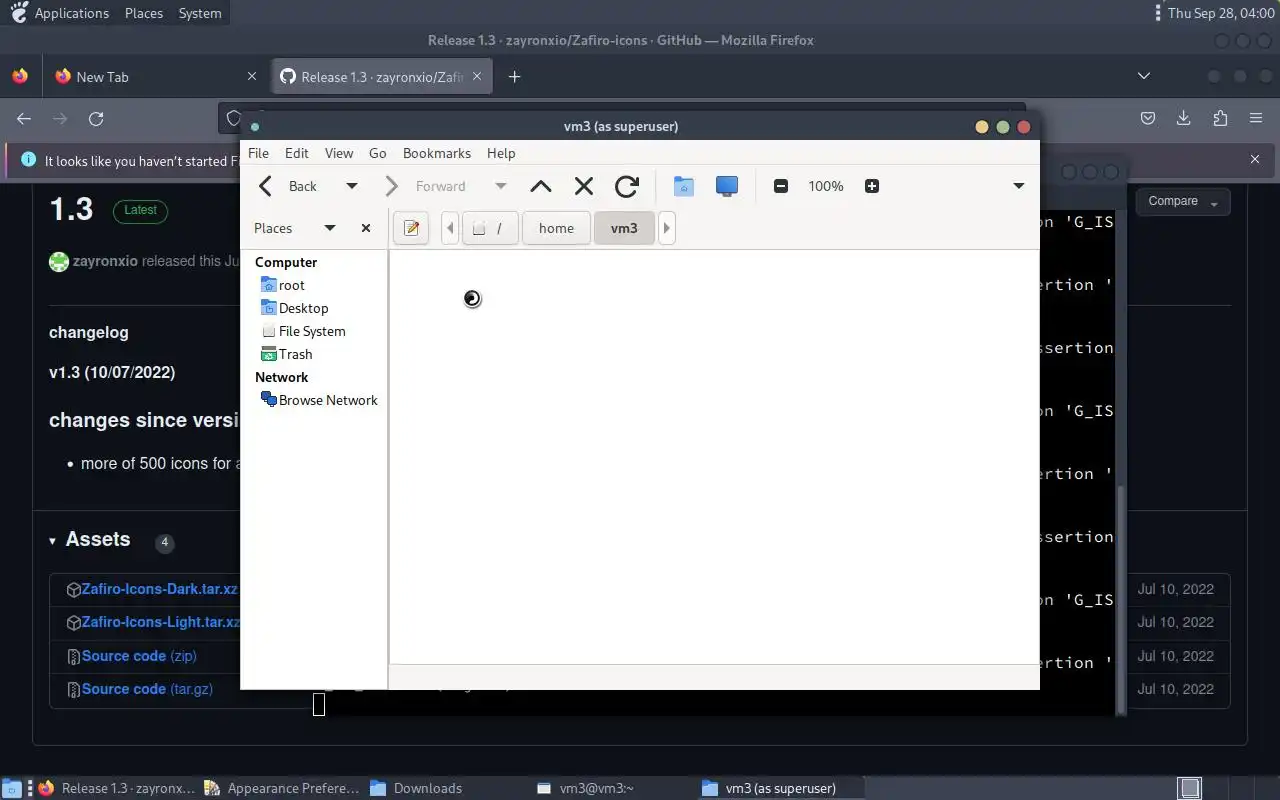Open the Help menu in file manager
The height and width of the screenshot is (800, 1280).
point(501,153)
